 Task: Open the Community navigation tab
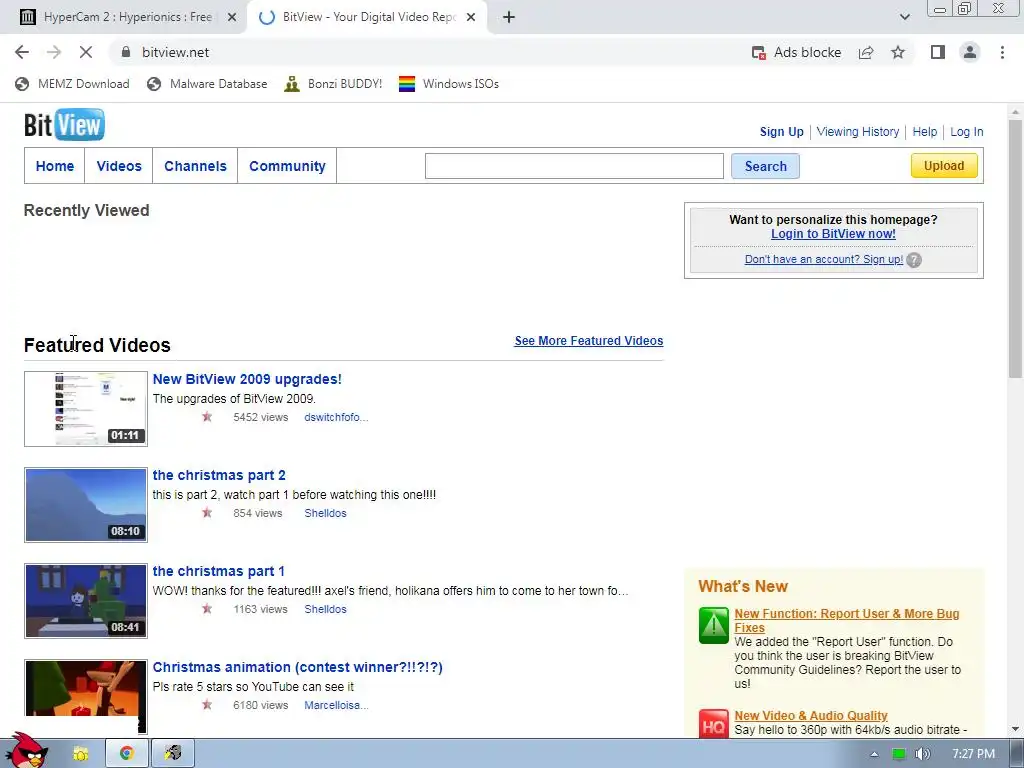pyautogui.click(x=287, y=166)
